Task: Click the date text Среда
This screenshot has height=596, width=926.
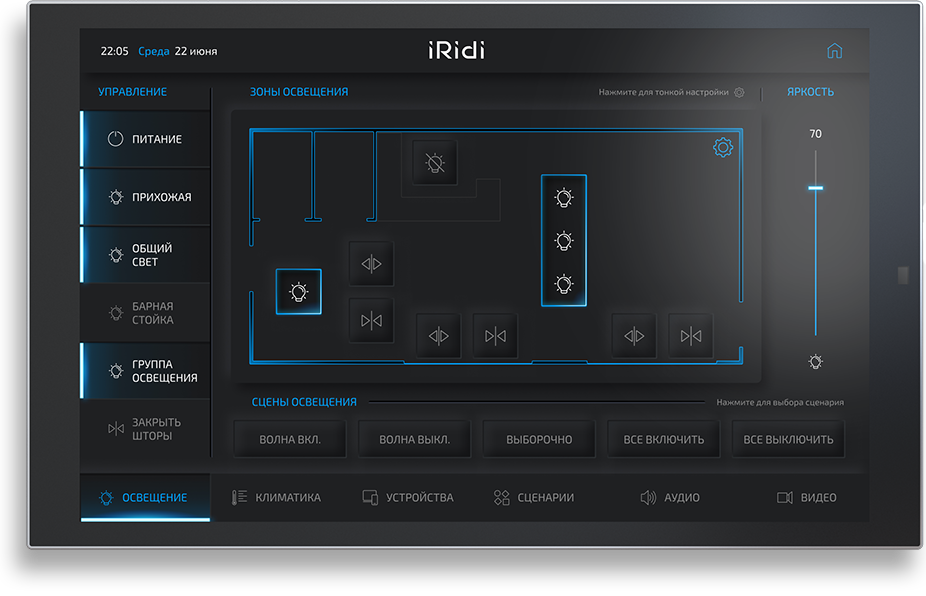Action: [154, 51]
